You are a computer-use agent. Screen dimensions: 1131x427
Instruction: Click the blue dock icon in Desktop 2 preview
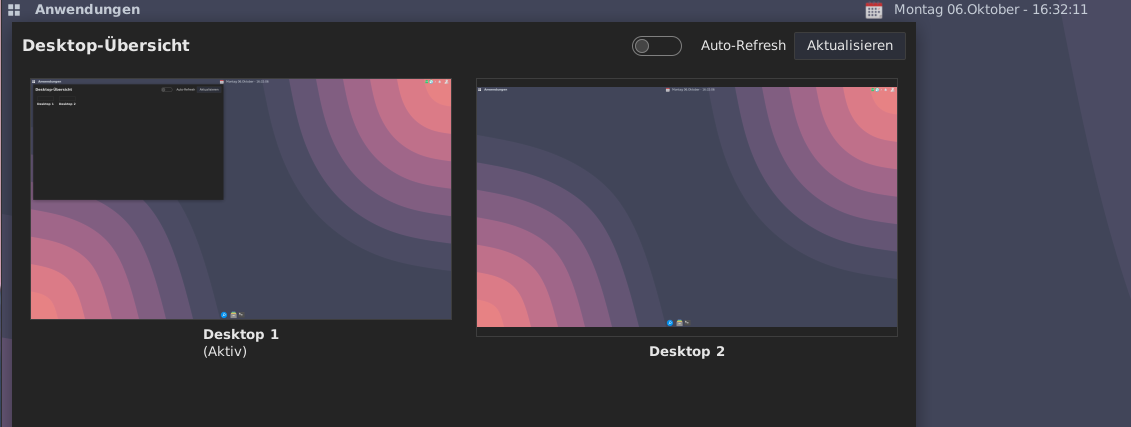tap(670, 323)
